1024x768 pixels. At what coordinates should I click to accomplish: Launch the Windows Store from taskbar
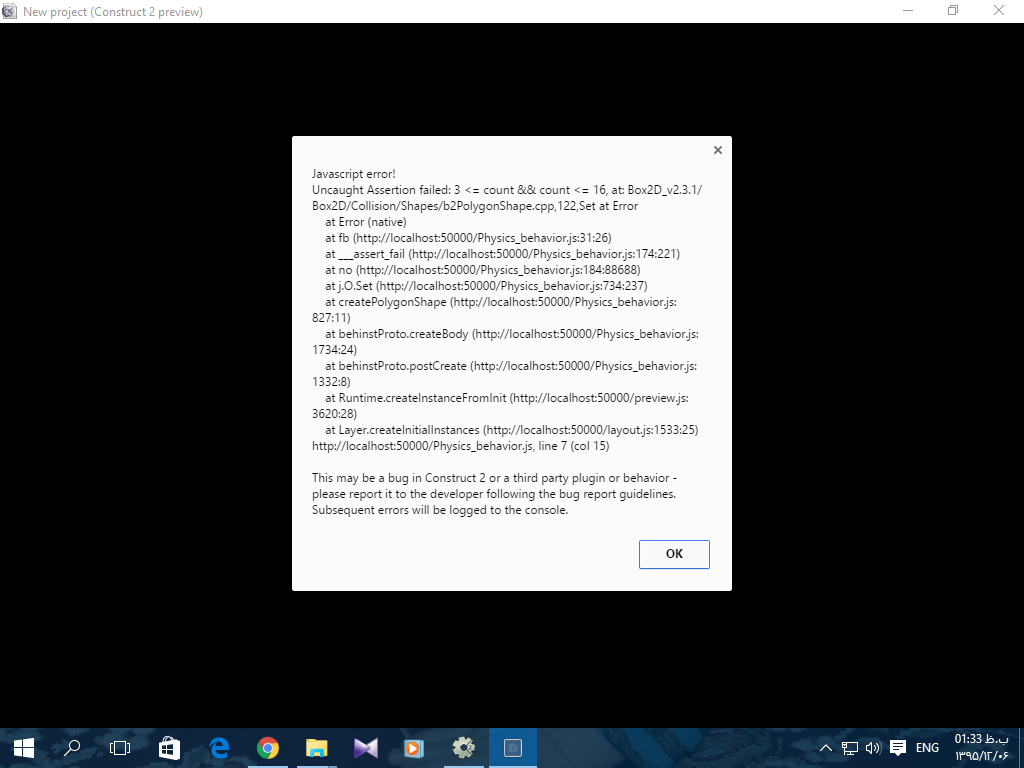[169, 748]
